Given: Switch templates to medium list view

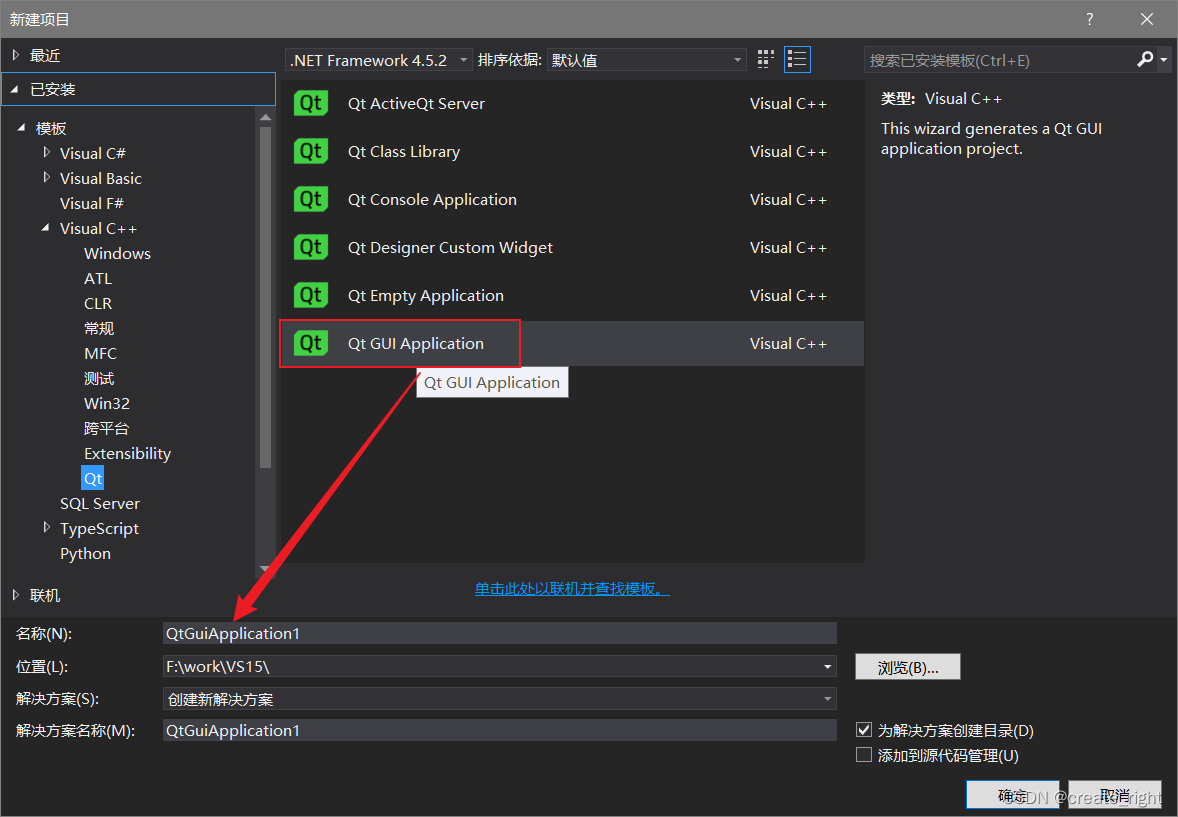Looking at the screenshot, I should (797, 59).
